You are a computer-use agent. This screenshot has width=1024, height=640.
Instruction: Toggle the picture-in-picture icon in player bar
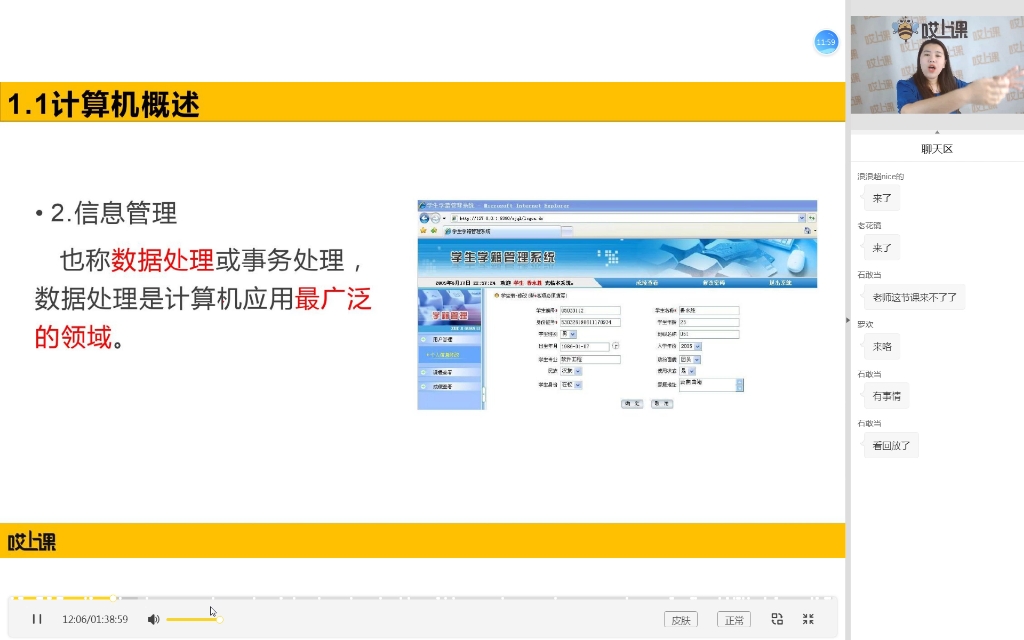777,619
